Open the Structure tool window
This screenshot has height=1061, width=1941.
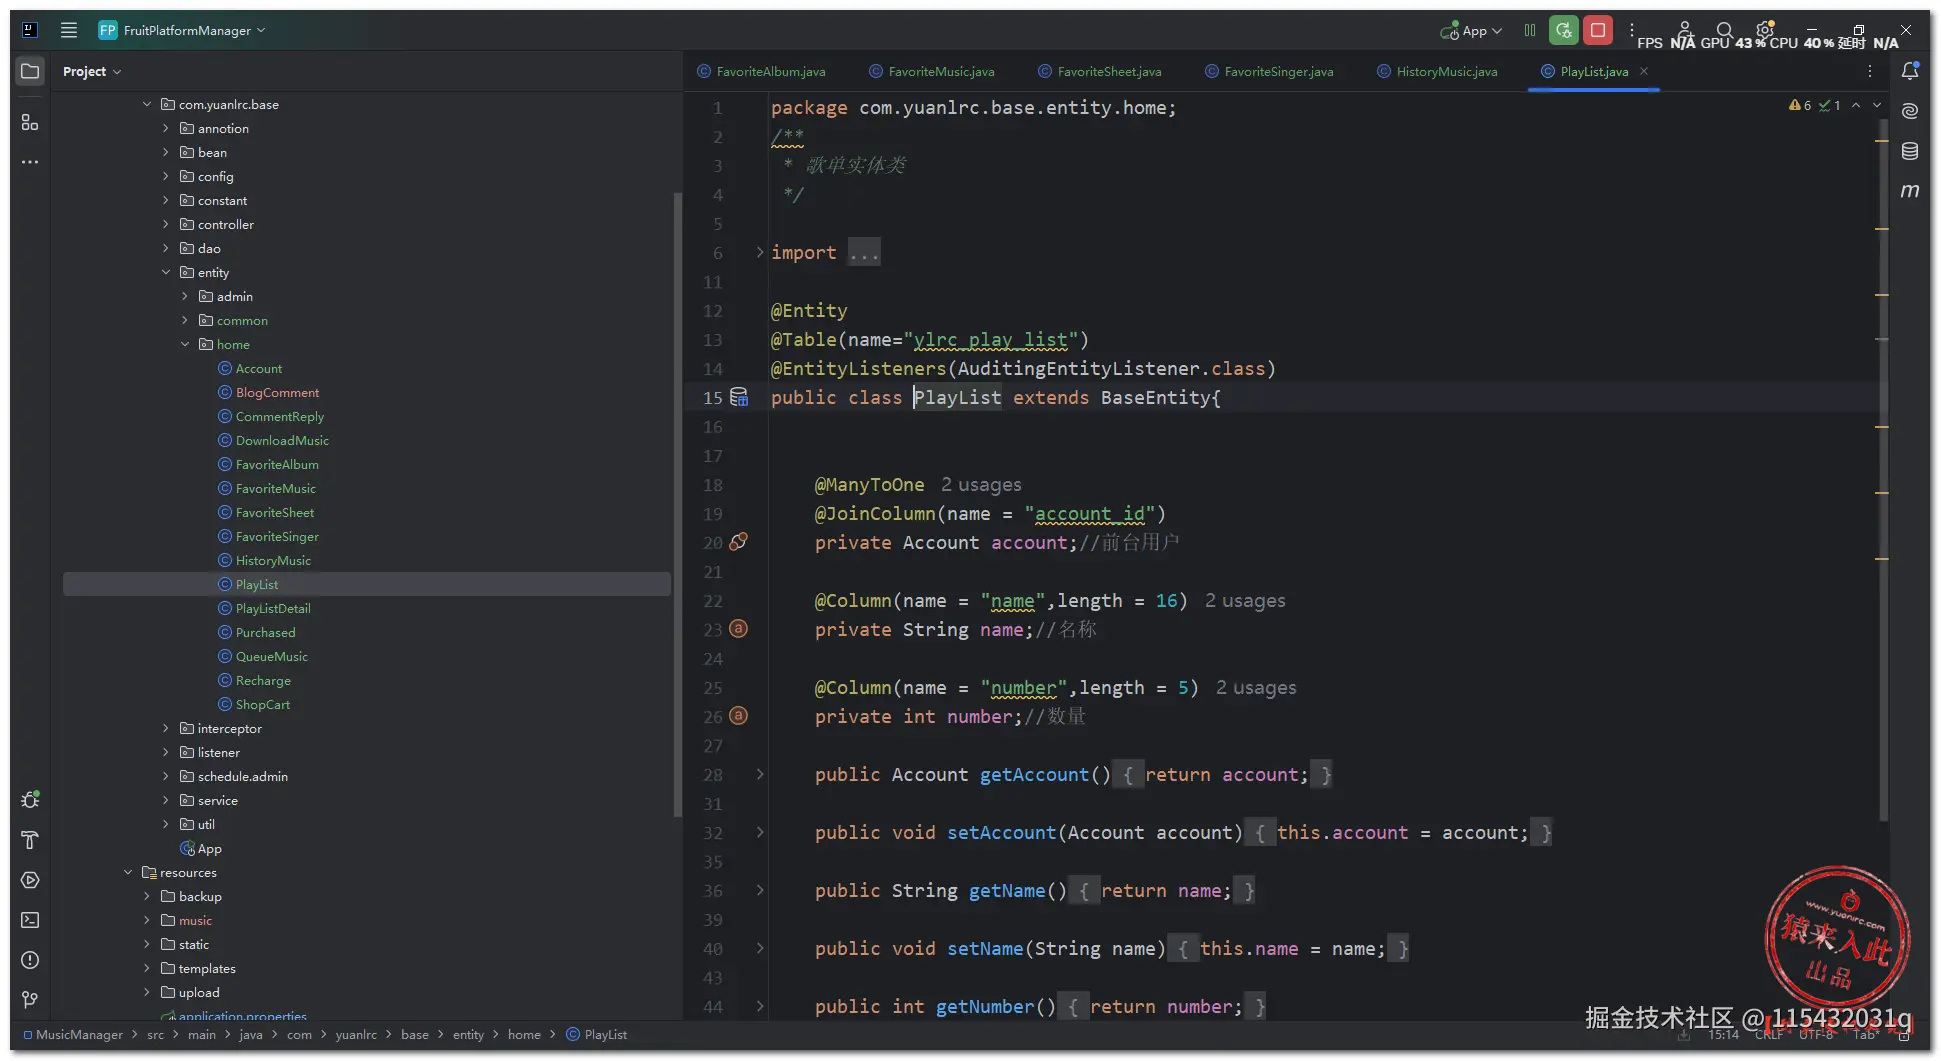(x=30, y=122)
